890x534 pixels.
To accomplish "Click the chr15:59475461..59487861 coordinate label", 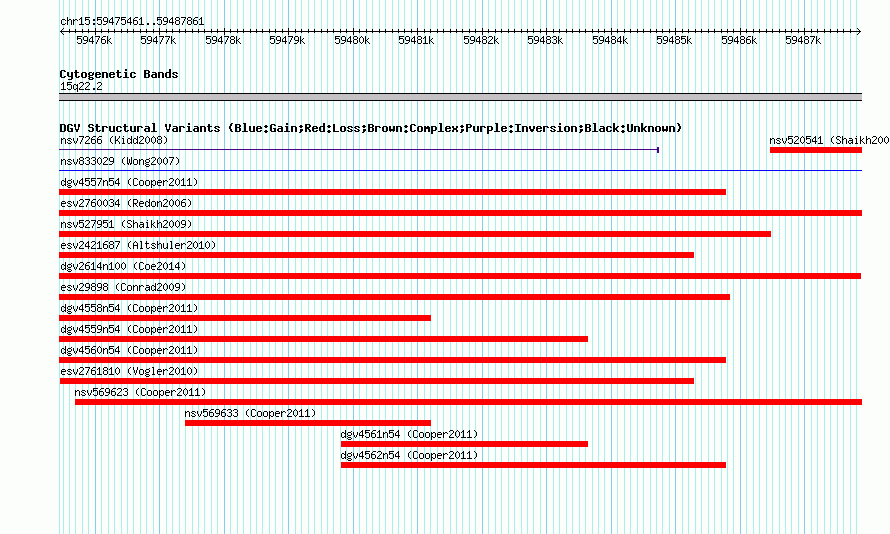I will click(x=132, y=22).
